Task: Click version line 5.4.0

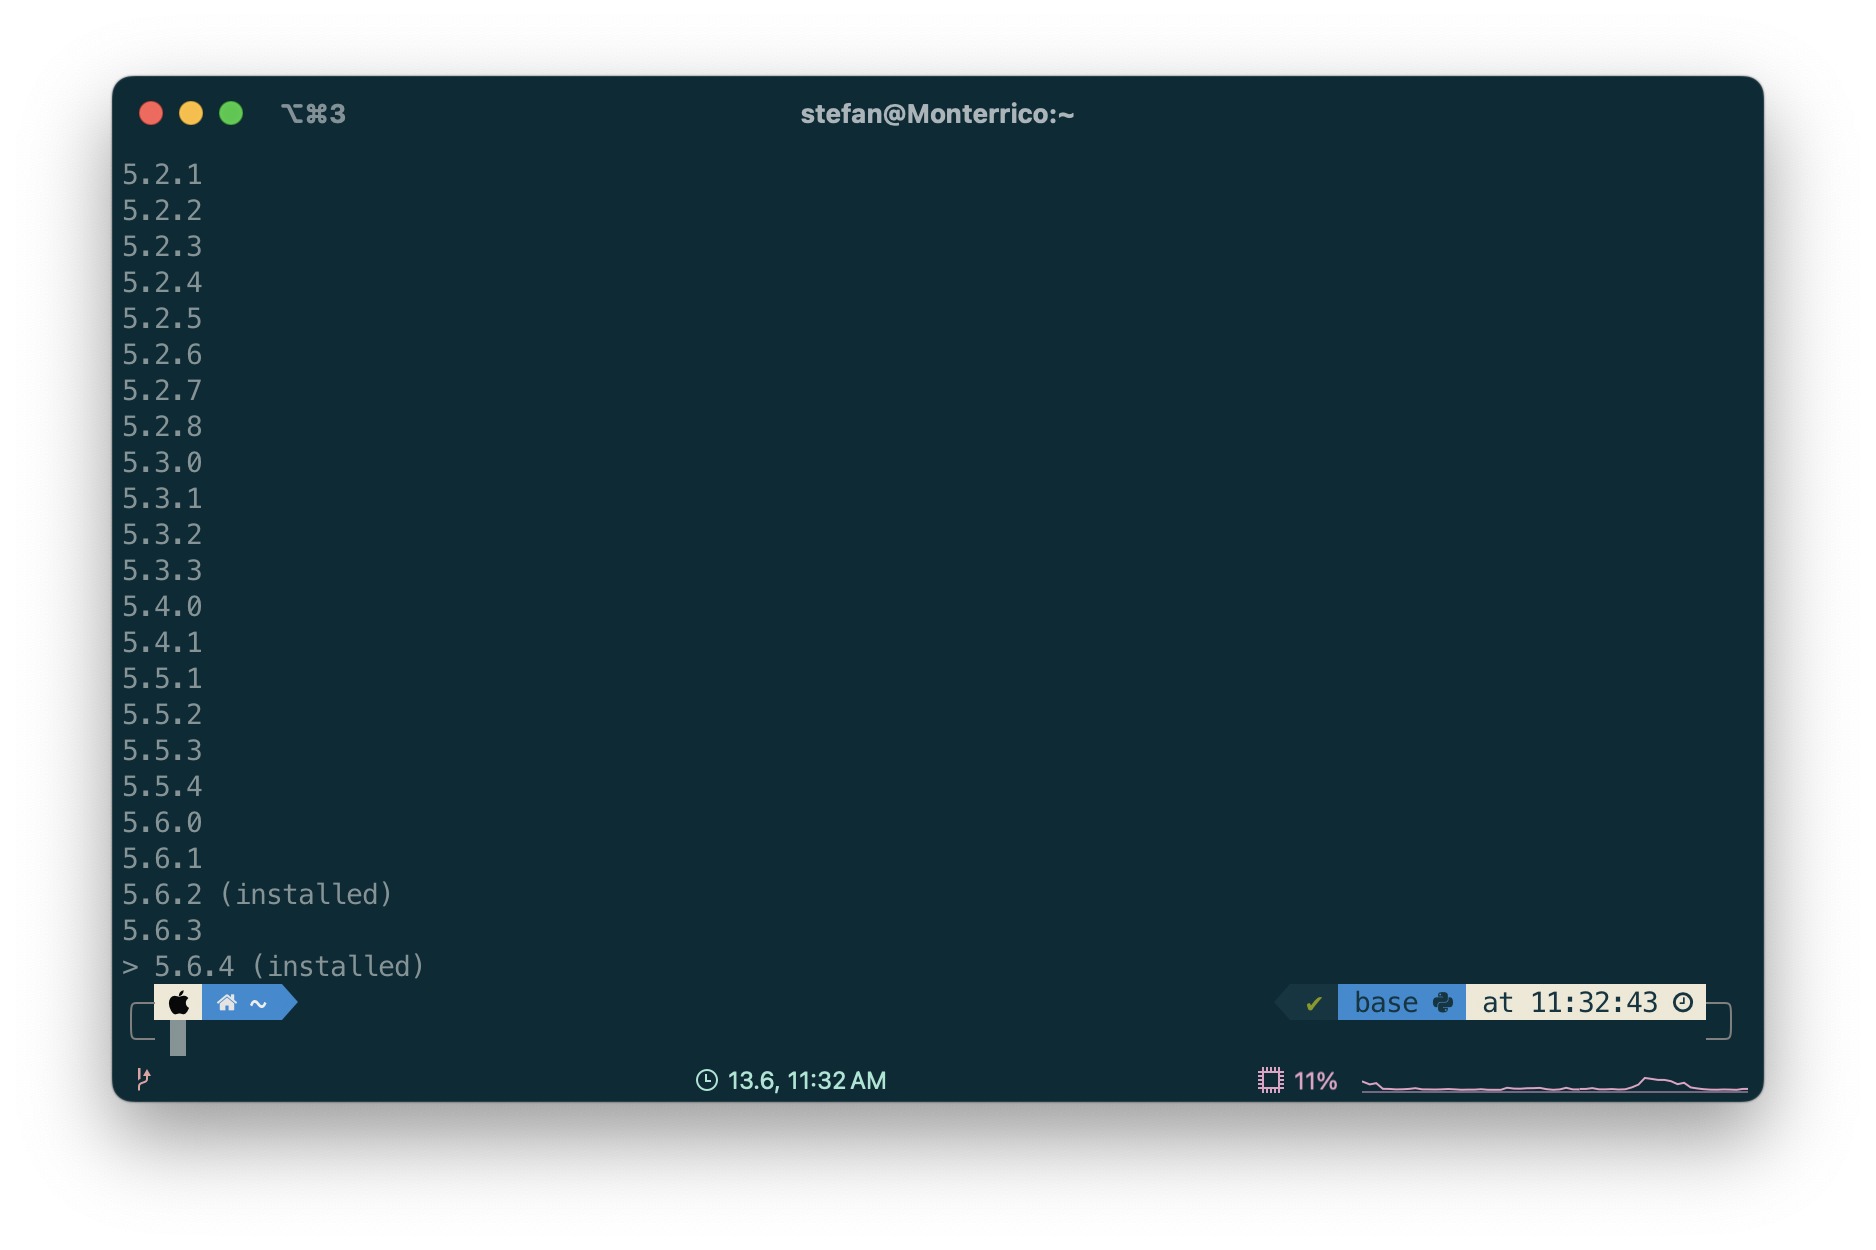Action: 162,607
